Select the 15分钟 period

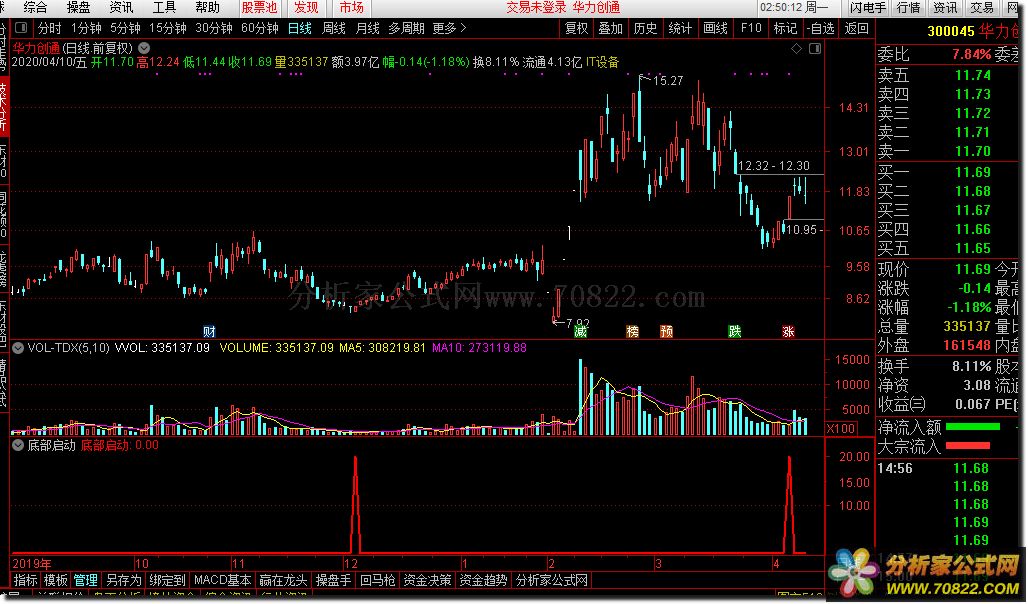[x=168, y=28]
